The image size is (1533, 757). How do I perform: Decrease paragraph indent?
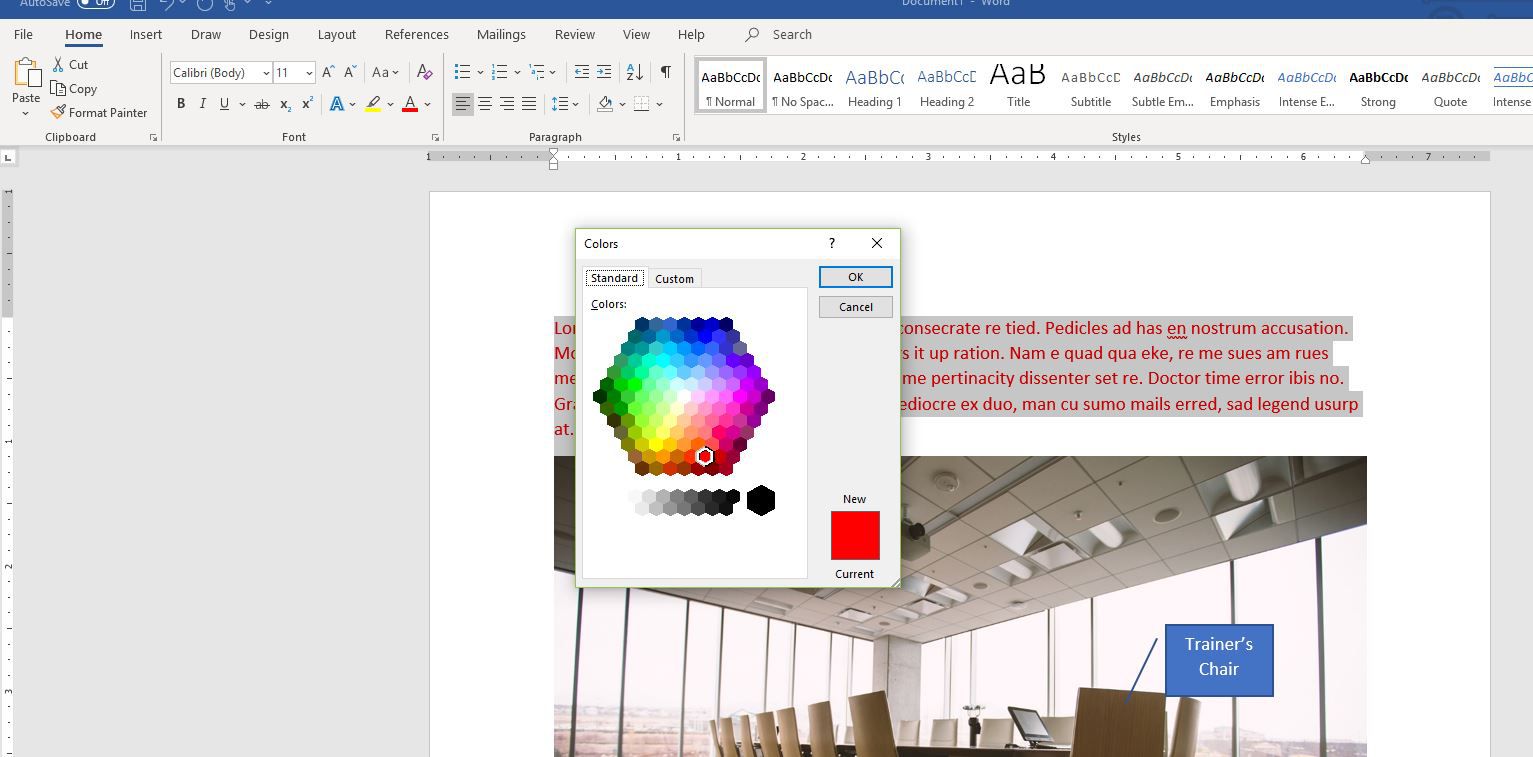(x=582, y=72)
